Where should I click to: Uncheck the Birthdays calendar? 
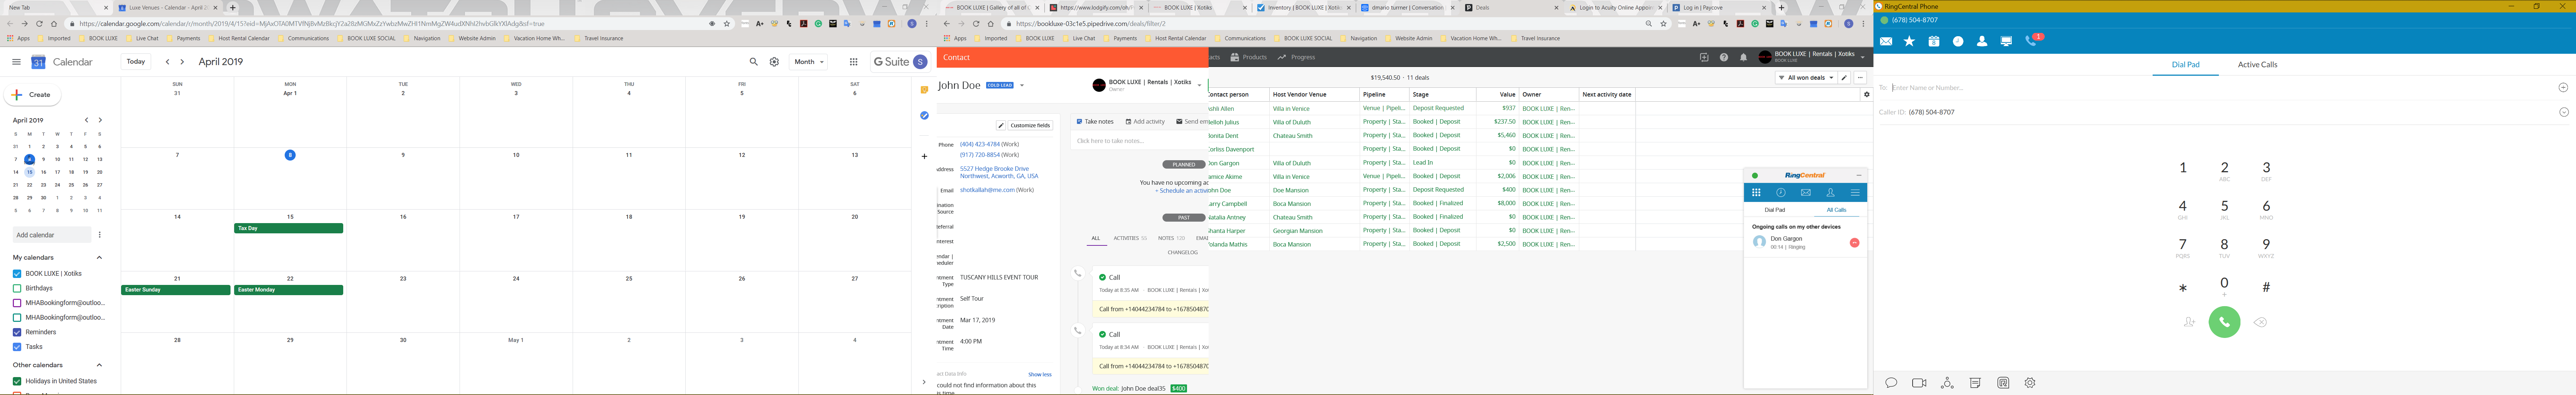(x=16, y=288)
